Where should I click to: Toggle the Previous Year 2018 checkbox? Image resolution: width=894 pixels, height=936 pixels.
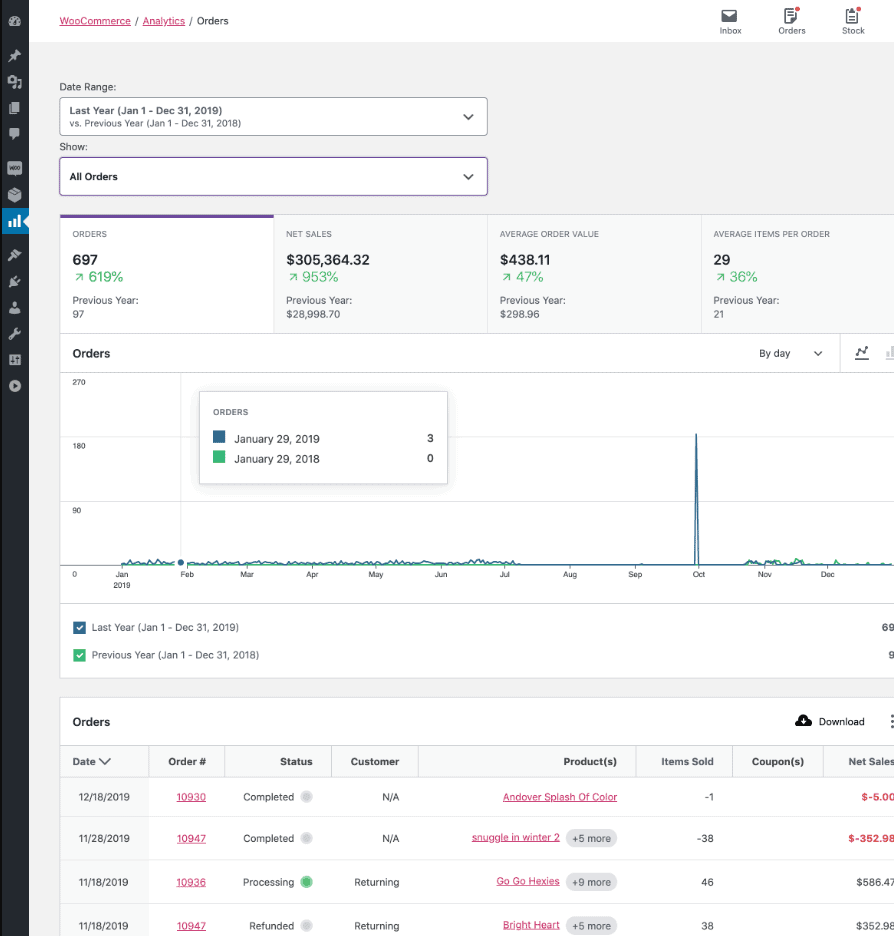tap(79, 655)
